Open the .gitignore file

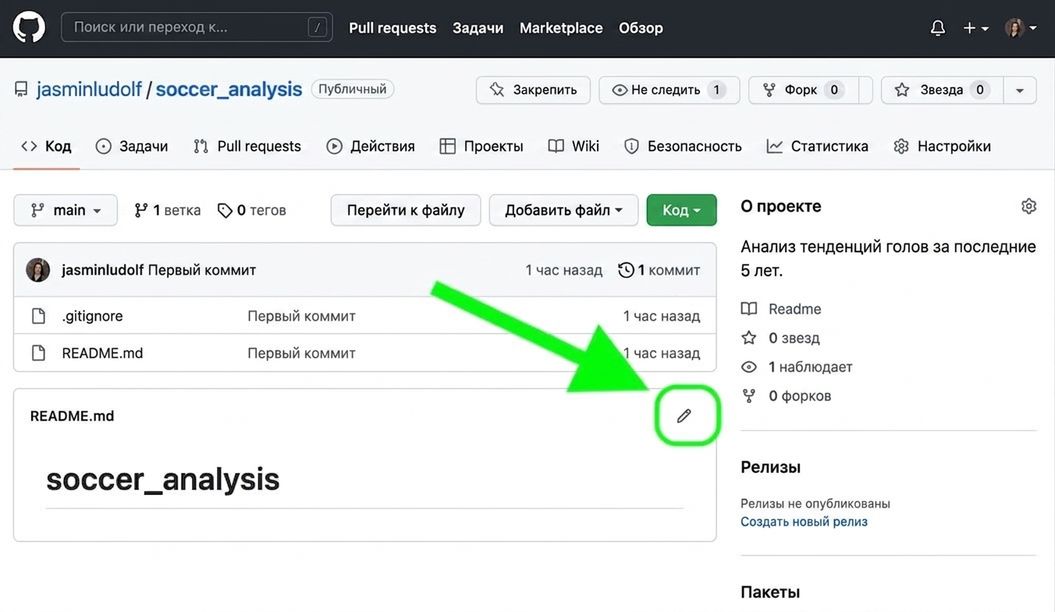pyautogui.click(x=92, y=316)
